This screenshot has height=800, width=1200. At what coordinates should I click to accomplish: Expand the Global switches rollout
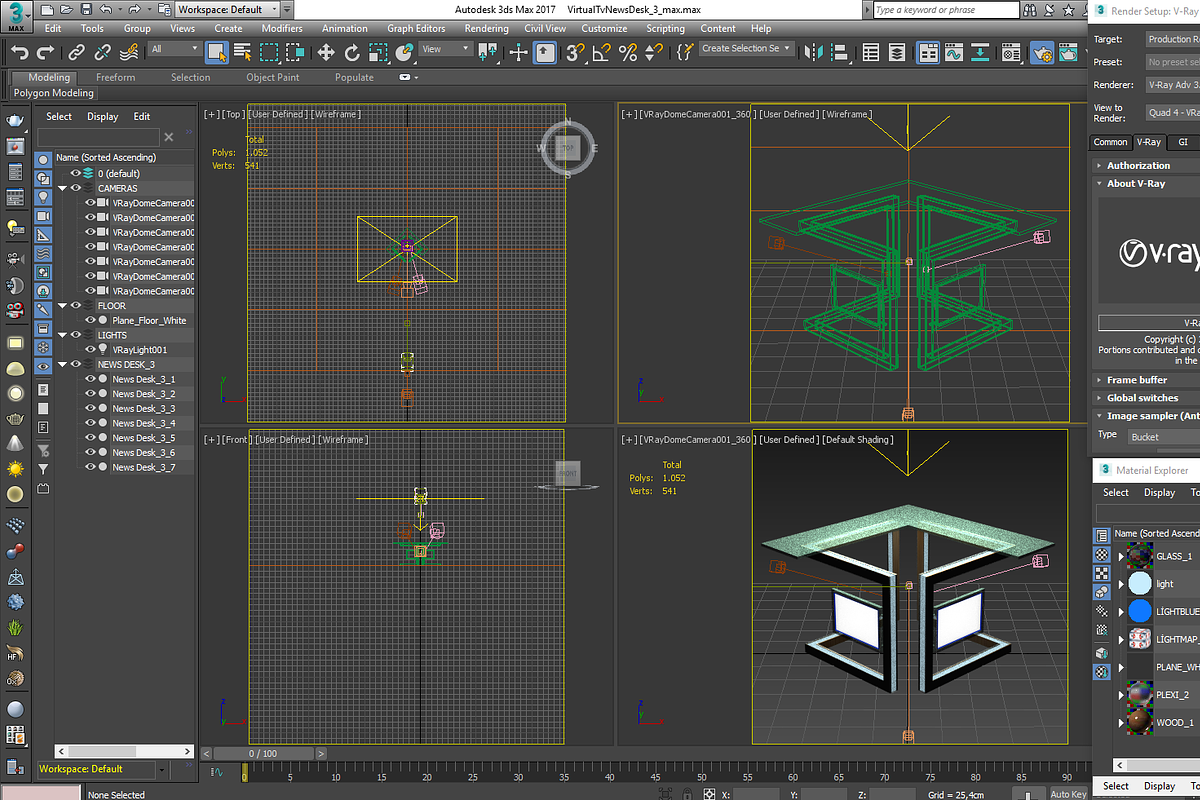(1142, 398)
